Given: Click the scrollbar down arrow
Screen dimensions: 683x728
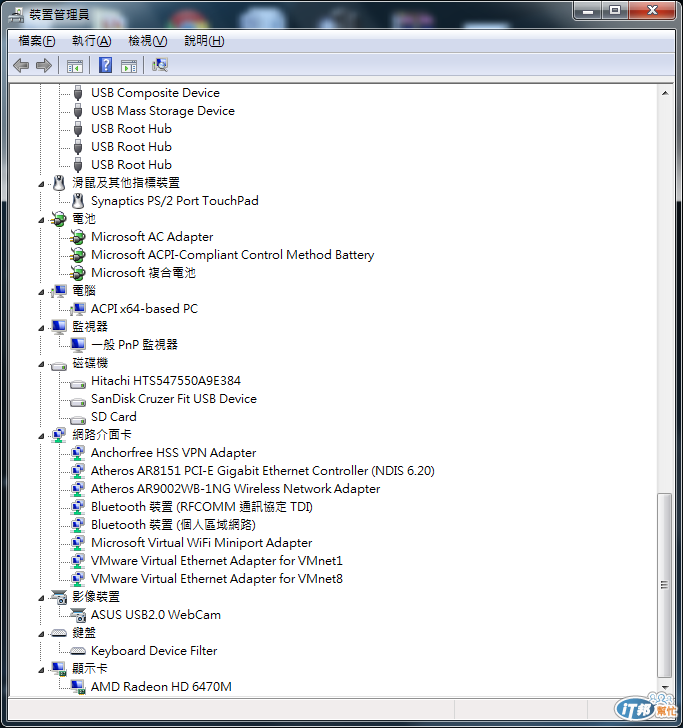Looking at the screenshot, I should pyautogui.click(x=665, y=688).
